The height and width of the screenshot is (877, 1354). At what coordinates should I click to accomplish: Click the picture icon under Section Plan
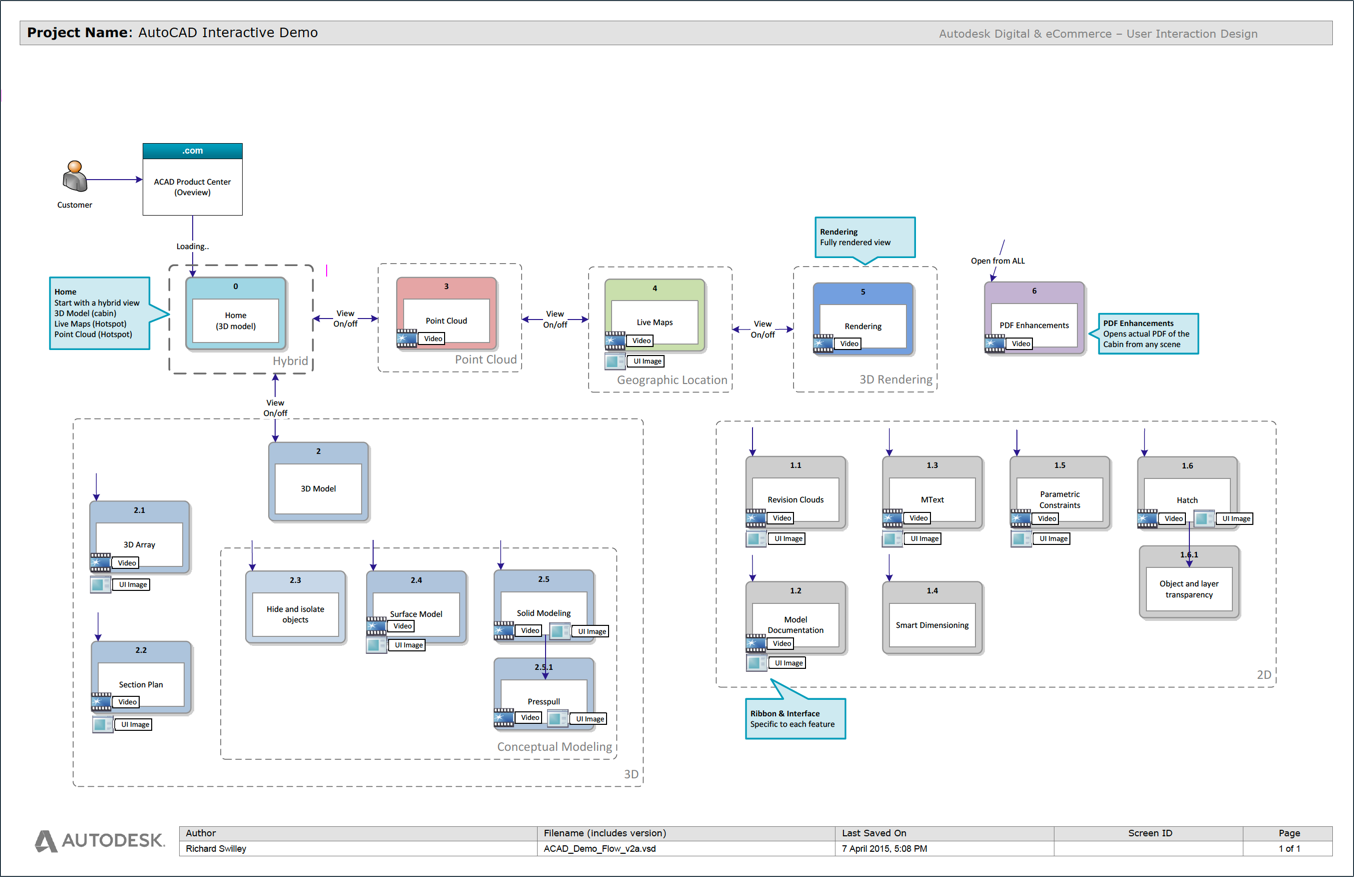click(102, 724)
